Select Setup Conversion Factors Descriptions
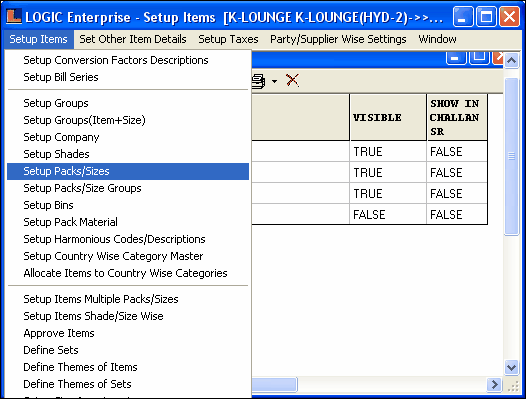Image resolution: width=526 pixels, height=399 pixels. tap(128, 60)
